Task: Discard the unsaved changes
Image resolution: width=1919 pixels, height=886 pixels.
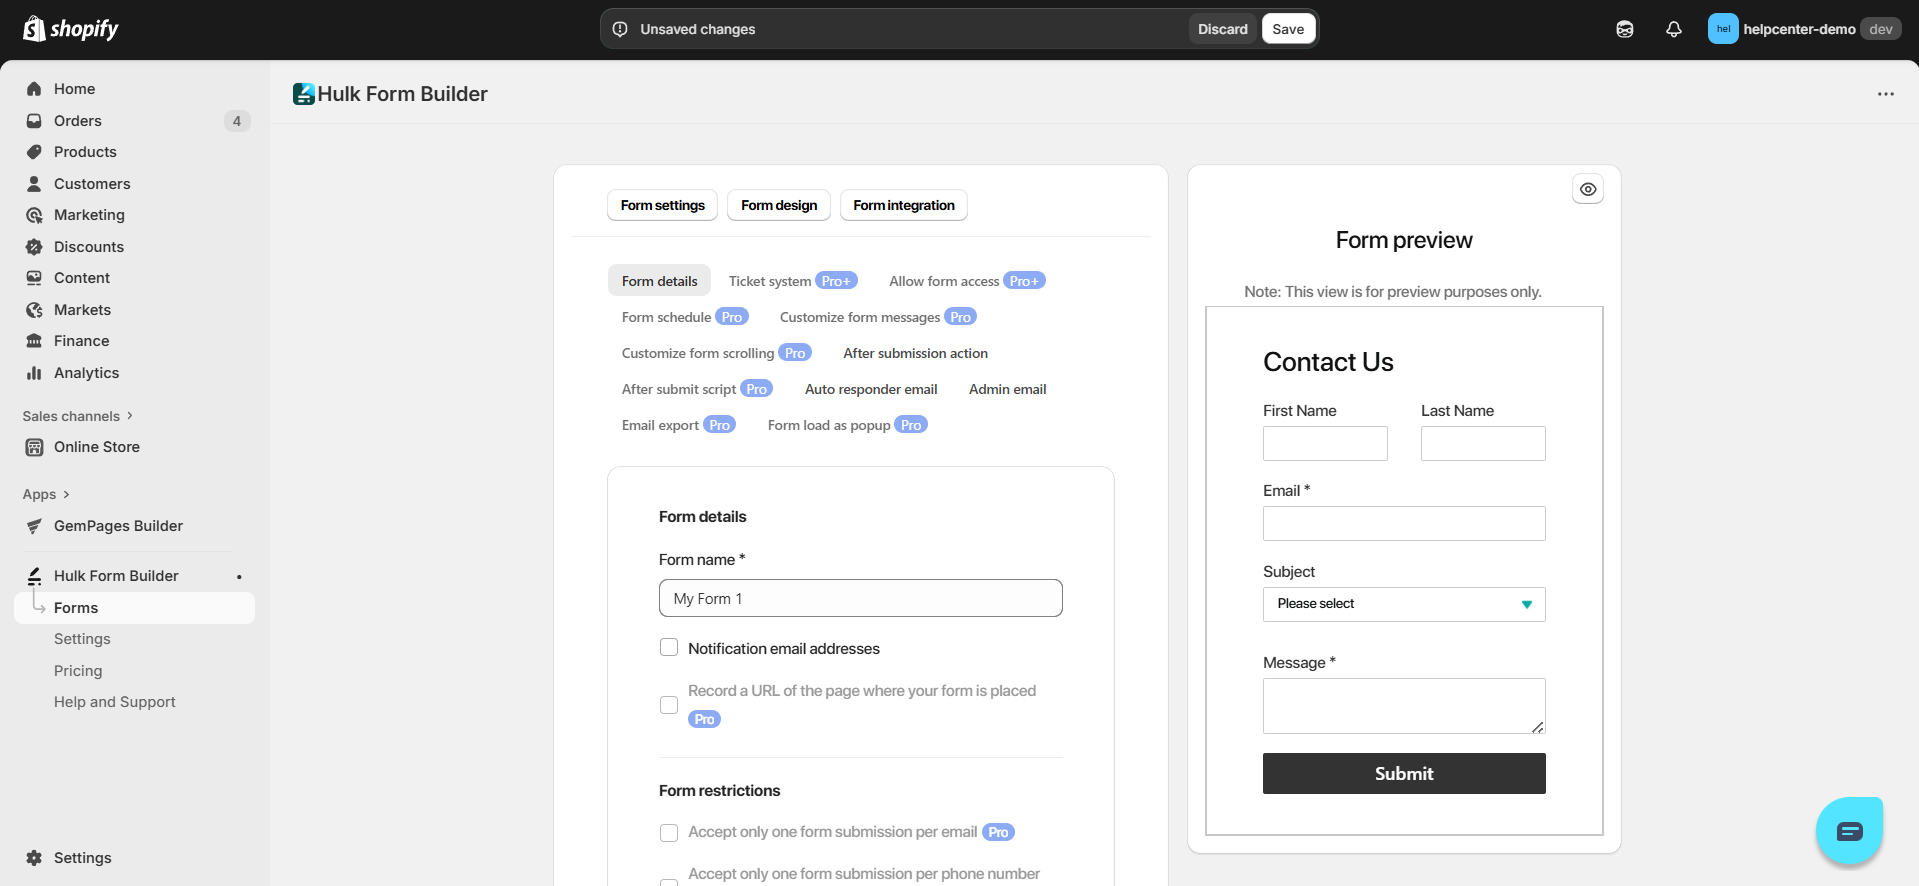Action: pos(1222,29)
